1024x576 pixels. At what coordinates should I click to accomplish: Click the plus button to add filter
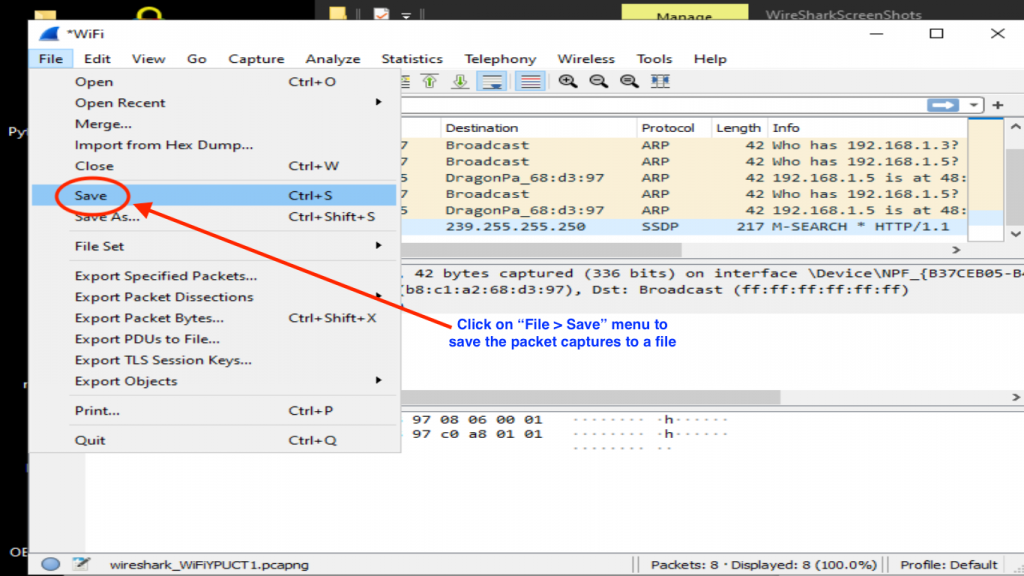tap(998, 105)
